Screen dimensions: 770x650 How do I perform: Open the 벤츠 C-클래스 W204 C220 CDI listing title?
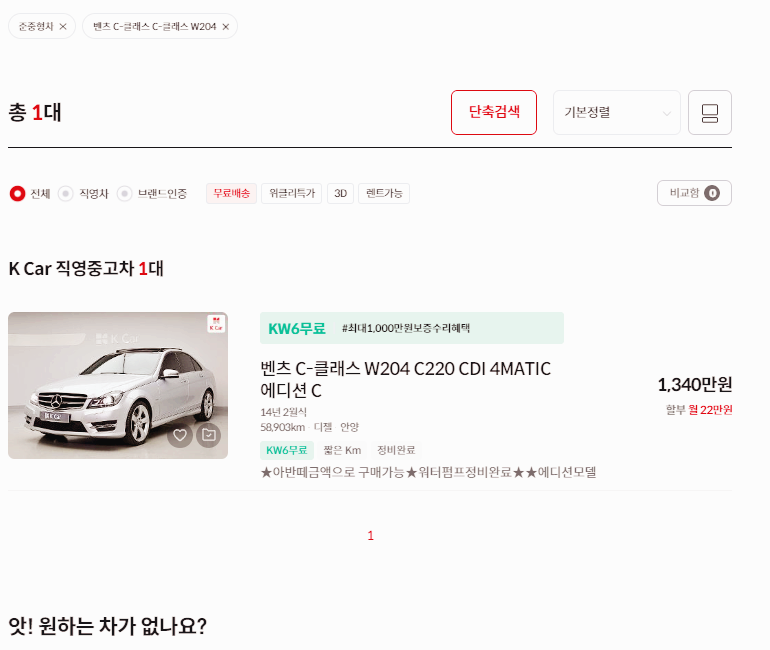click(x=406, y=379)
